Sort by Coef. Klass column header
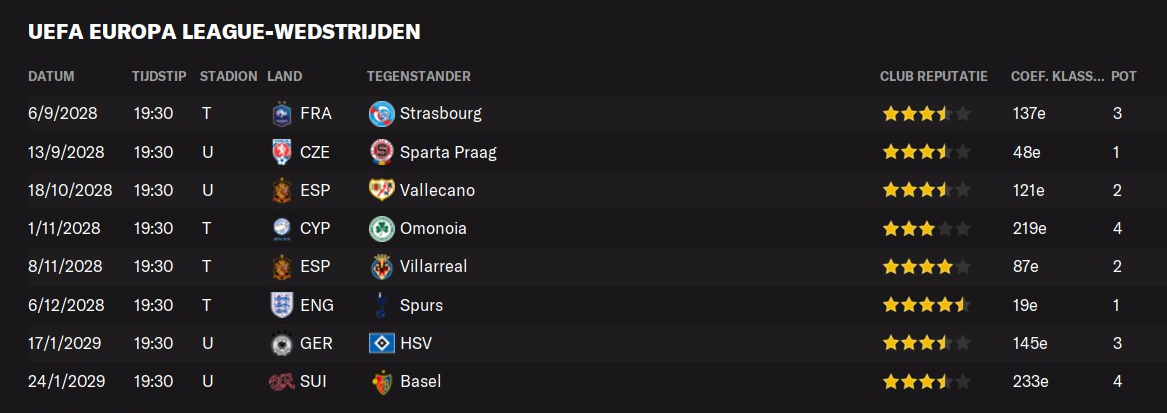Image resolution: width=1167 pixels, height=413 pixels. point(1058,77)
